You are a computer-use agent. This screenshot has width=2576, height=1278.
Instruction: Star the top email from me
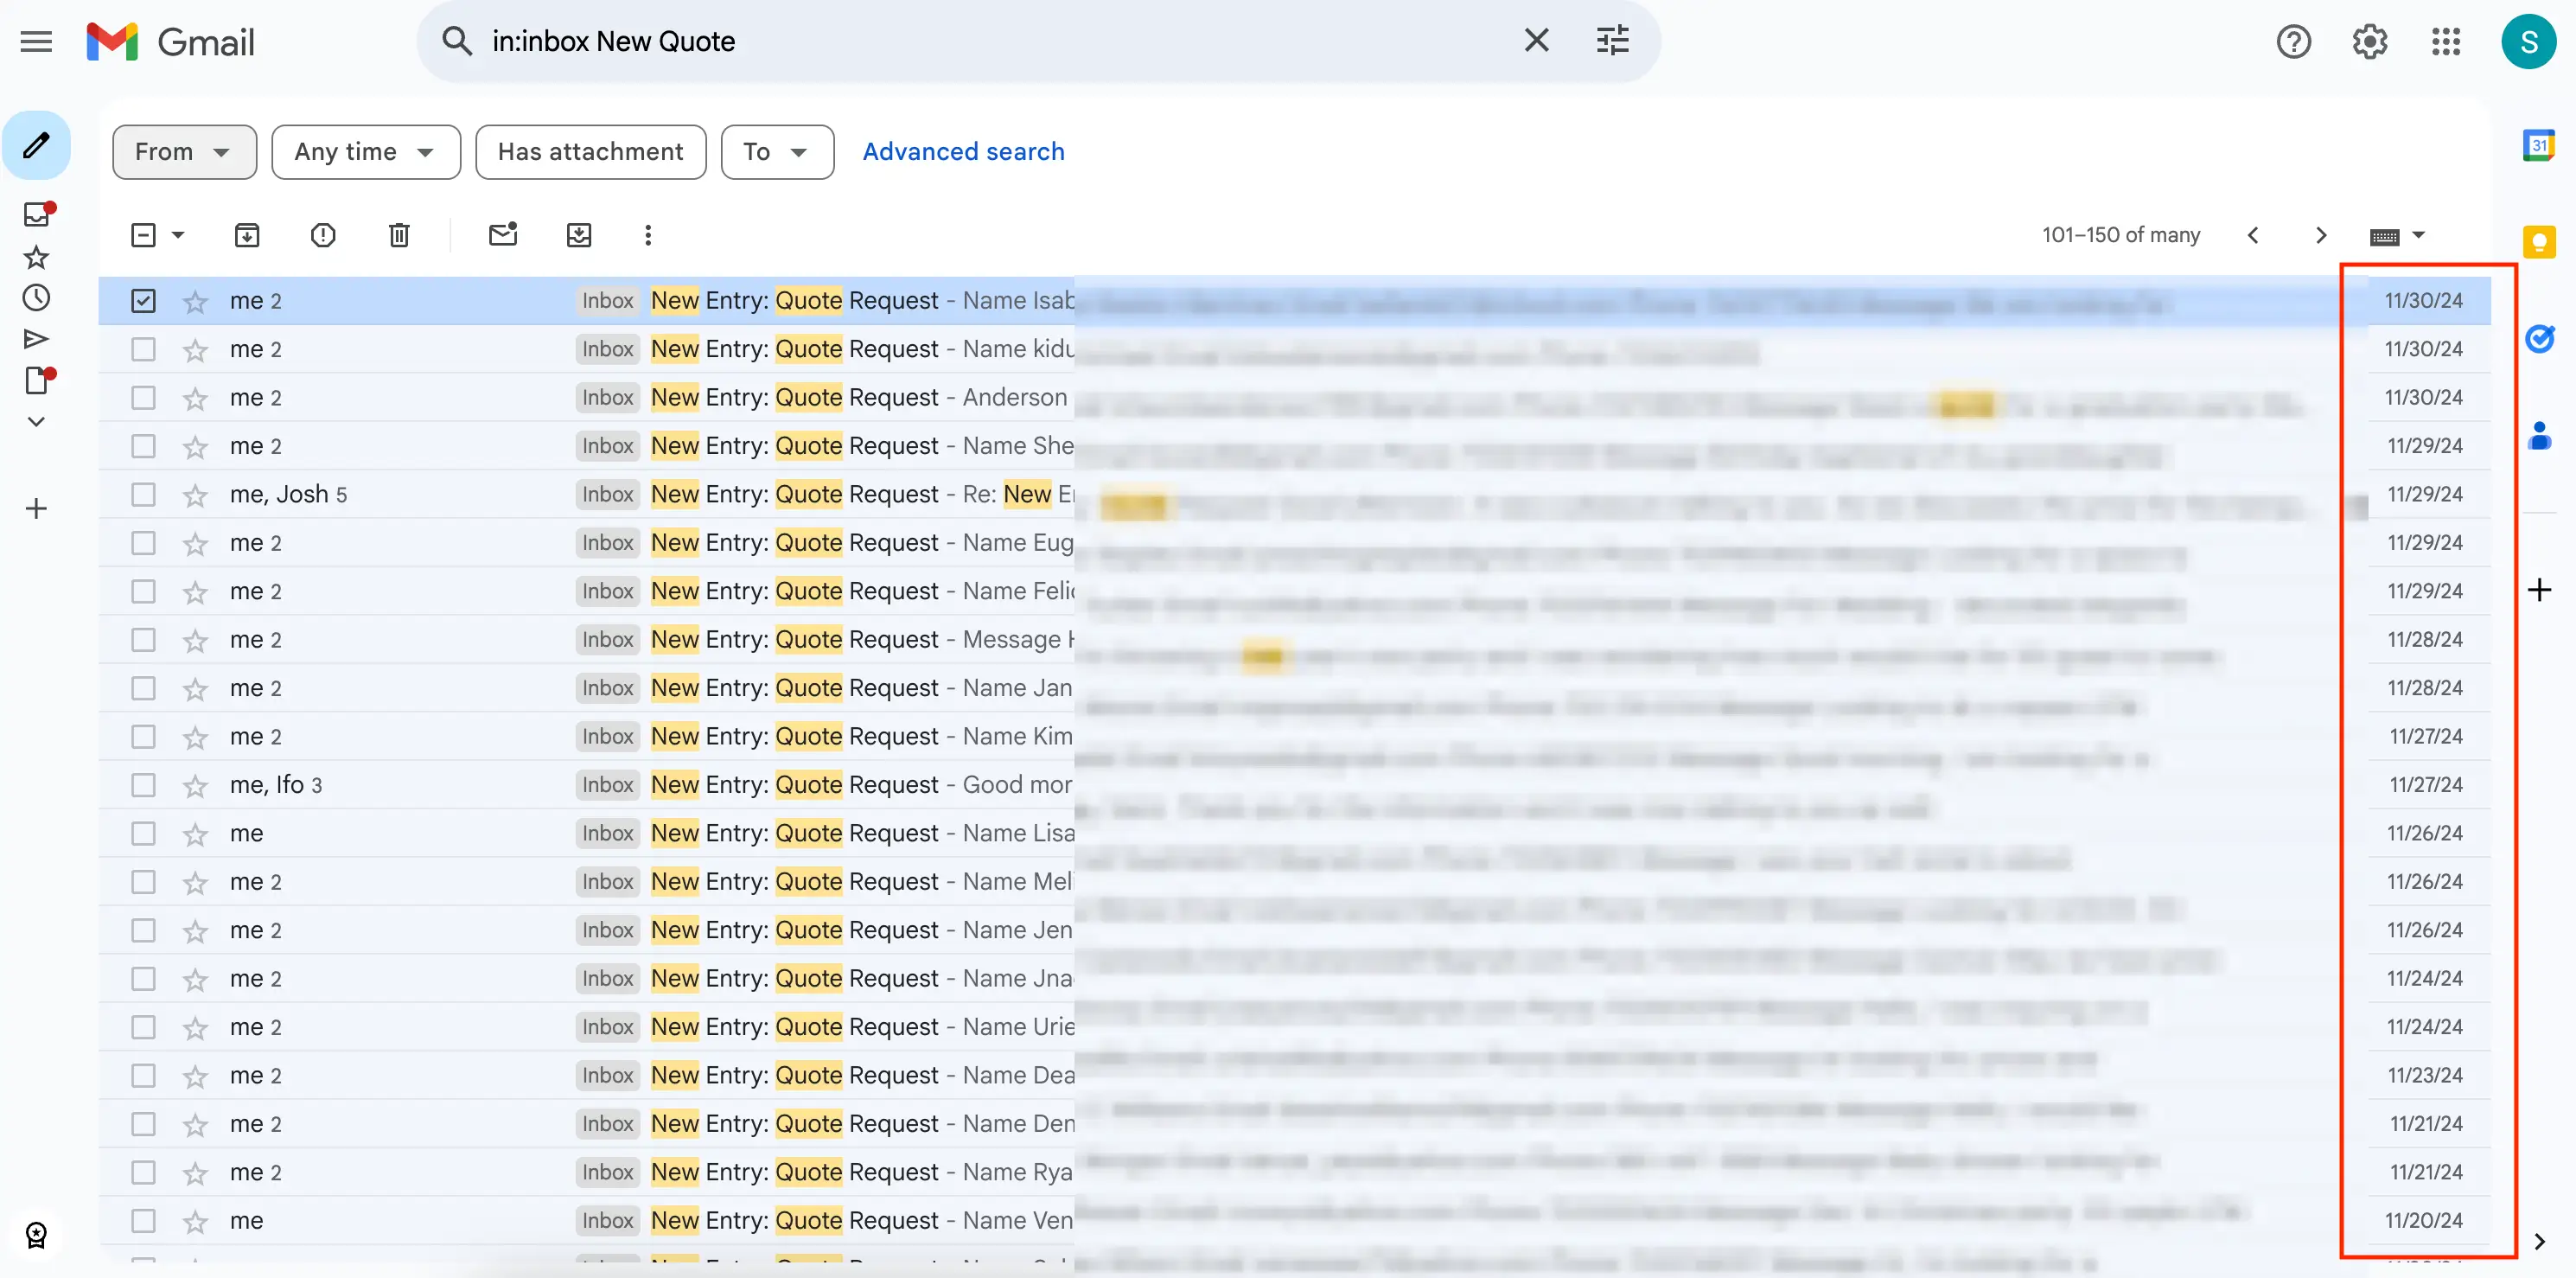coord(194,300)
